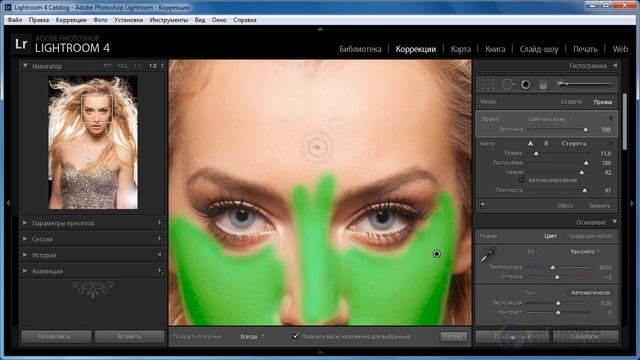Uncheck Показать маску наложения checkbox
Image resolution: width=640 pixels, height=360 pixels.
point(296,336)
